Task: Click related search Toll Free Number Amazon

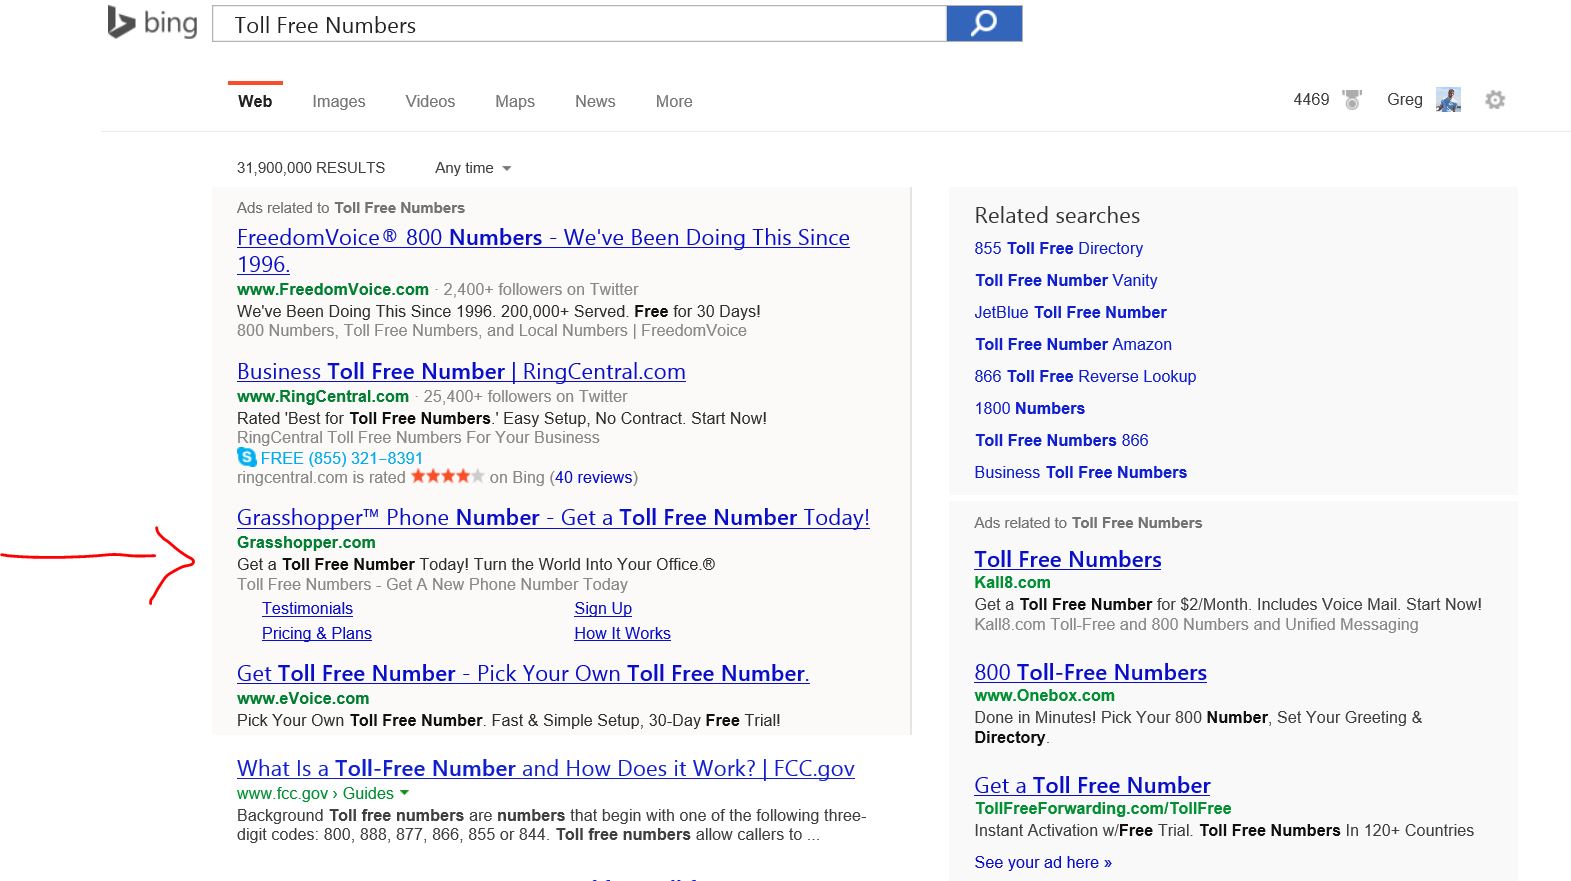Action: point(1073,344)
